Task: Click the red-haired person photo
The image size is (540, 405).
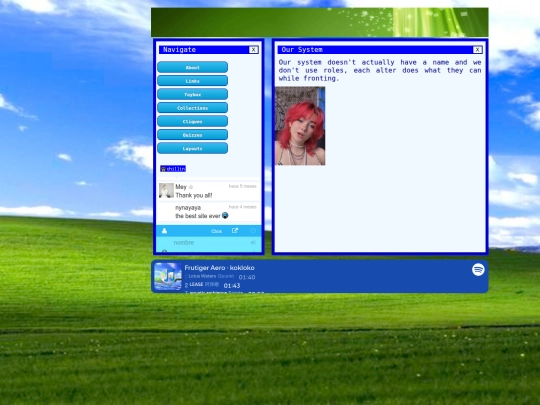Action: point(300,126)
